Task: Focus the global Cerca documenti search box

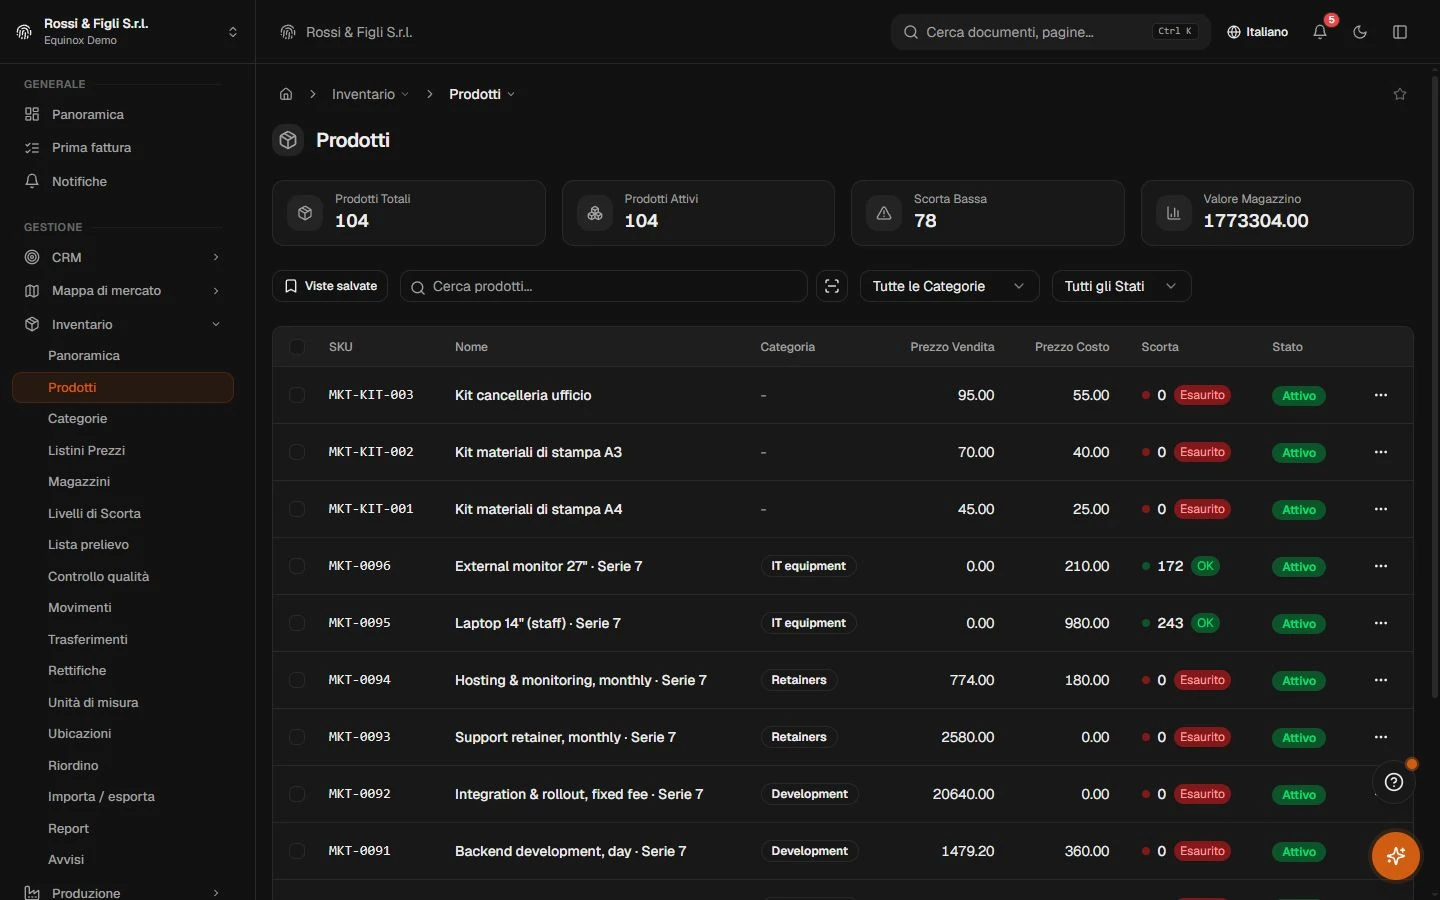Action: [x=1050, y=32]
